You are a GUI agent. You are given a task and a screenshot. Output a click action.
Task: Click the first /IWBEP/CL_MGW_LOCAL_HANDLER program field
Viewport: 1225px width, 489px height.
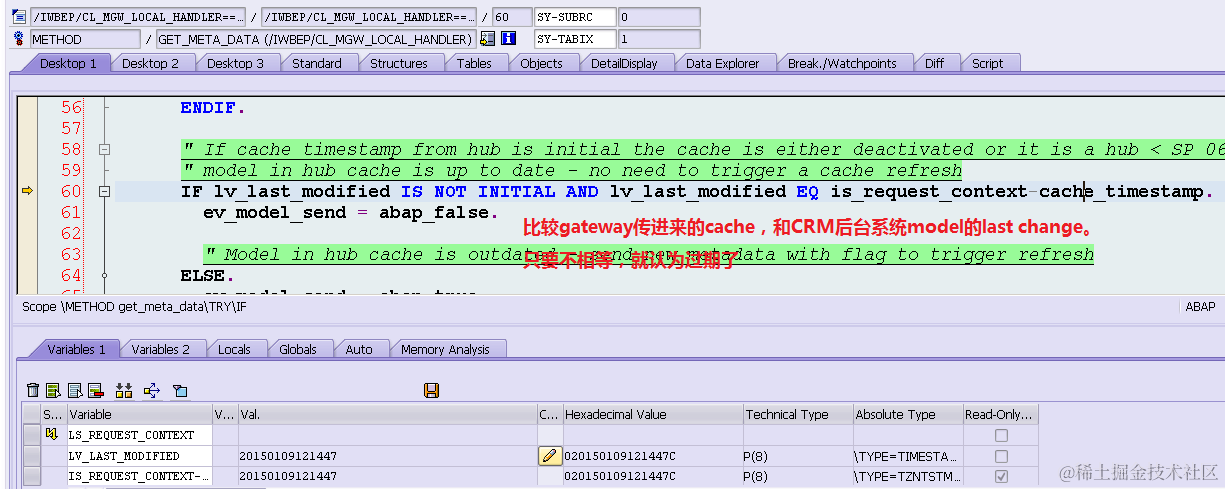pos(138,17)
